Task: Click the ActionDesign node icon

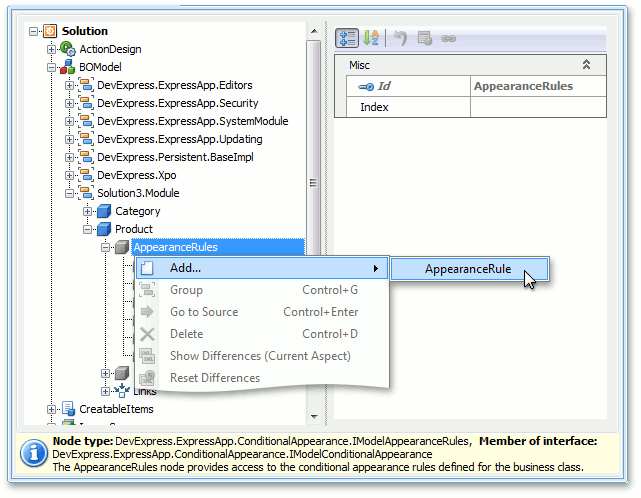Action: [x=67, y=49]
